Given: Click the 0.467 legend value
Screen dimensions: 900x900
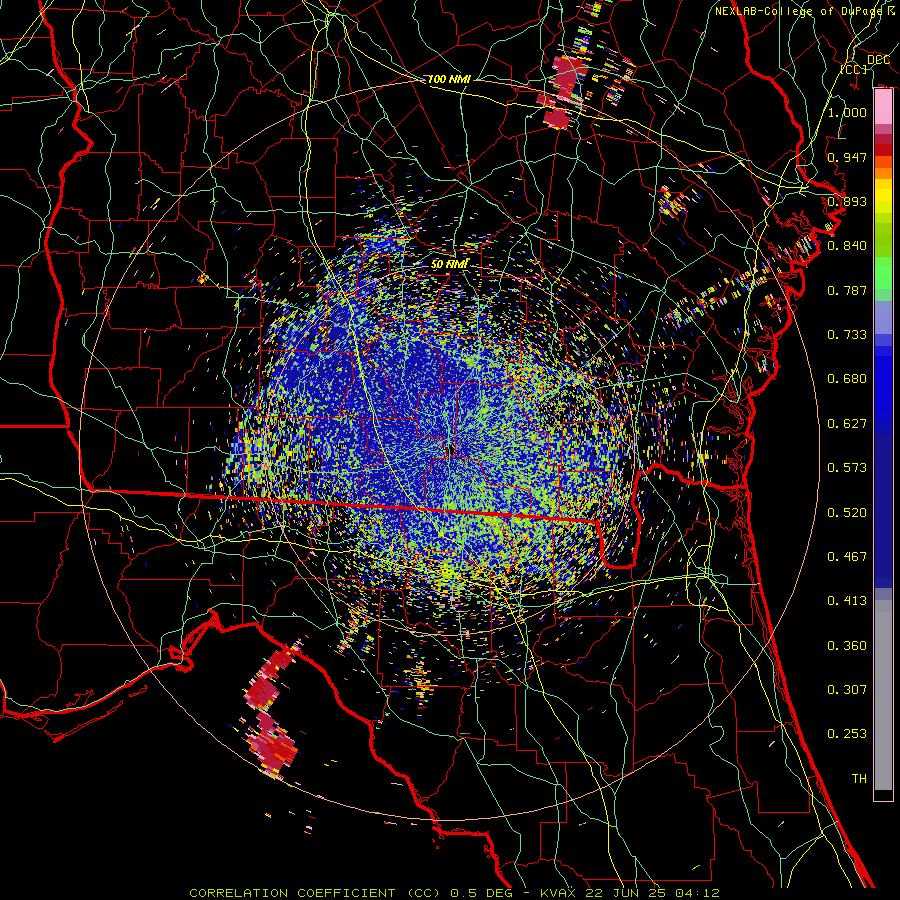Looking at the screenshot, I should tap(847, 556).
